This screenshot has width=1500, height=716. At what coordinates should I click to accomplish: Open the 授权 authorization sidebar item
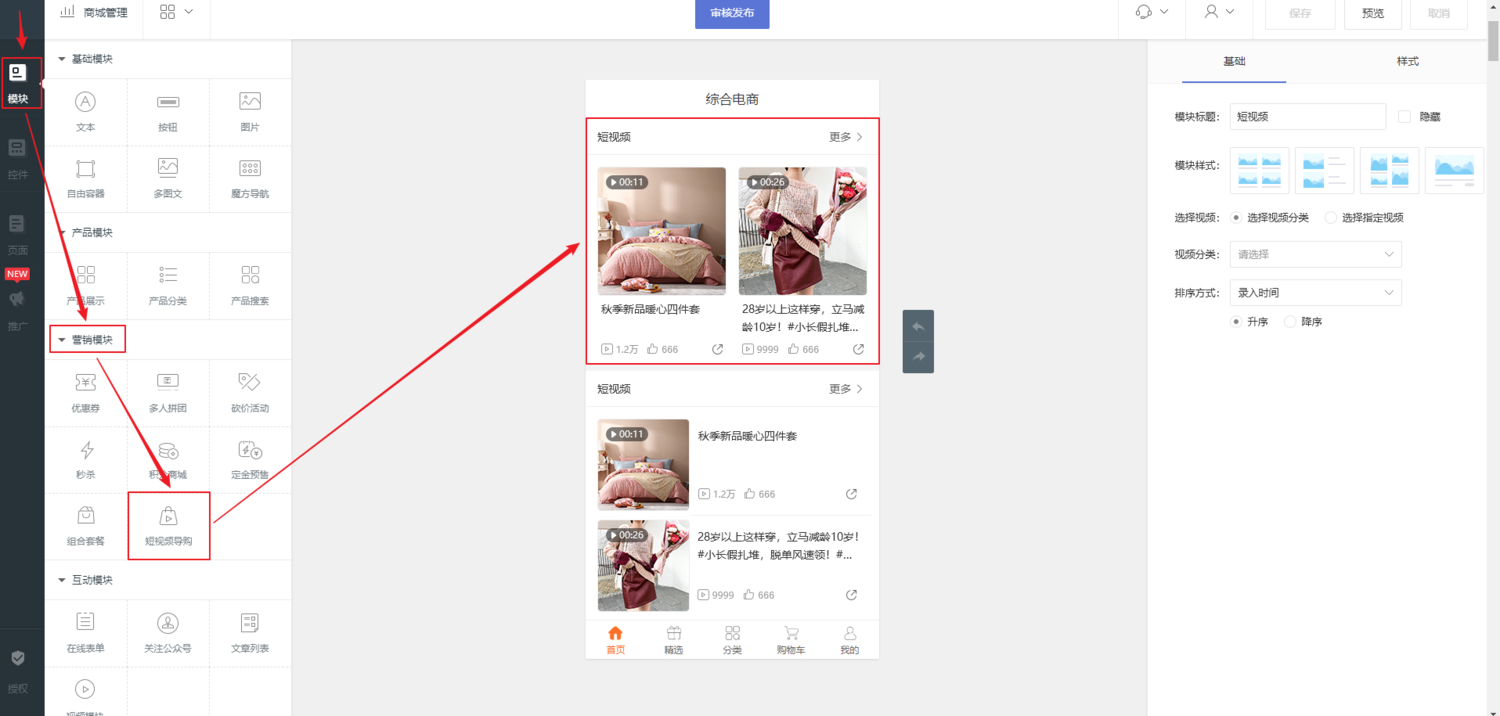click(18, 670)
